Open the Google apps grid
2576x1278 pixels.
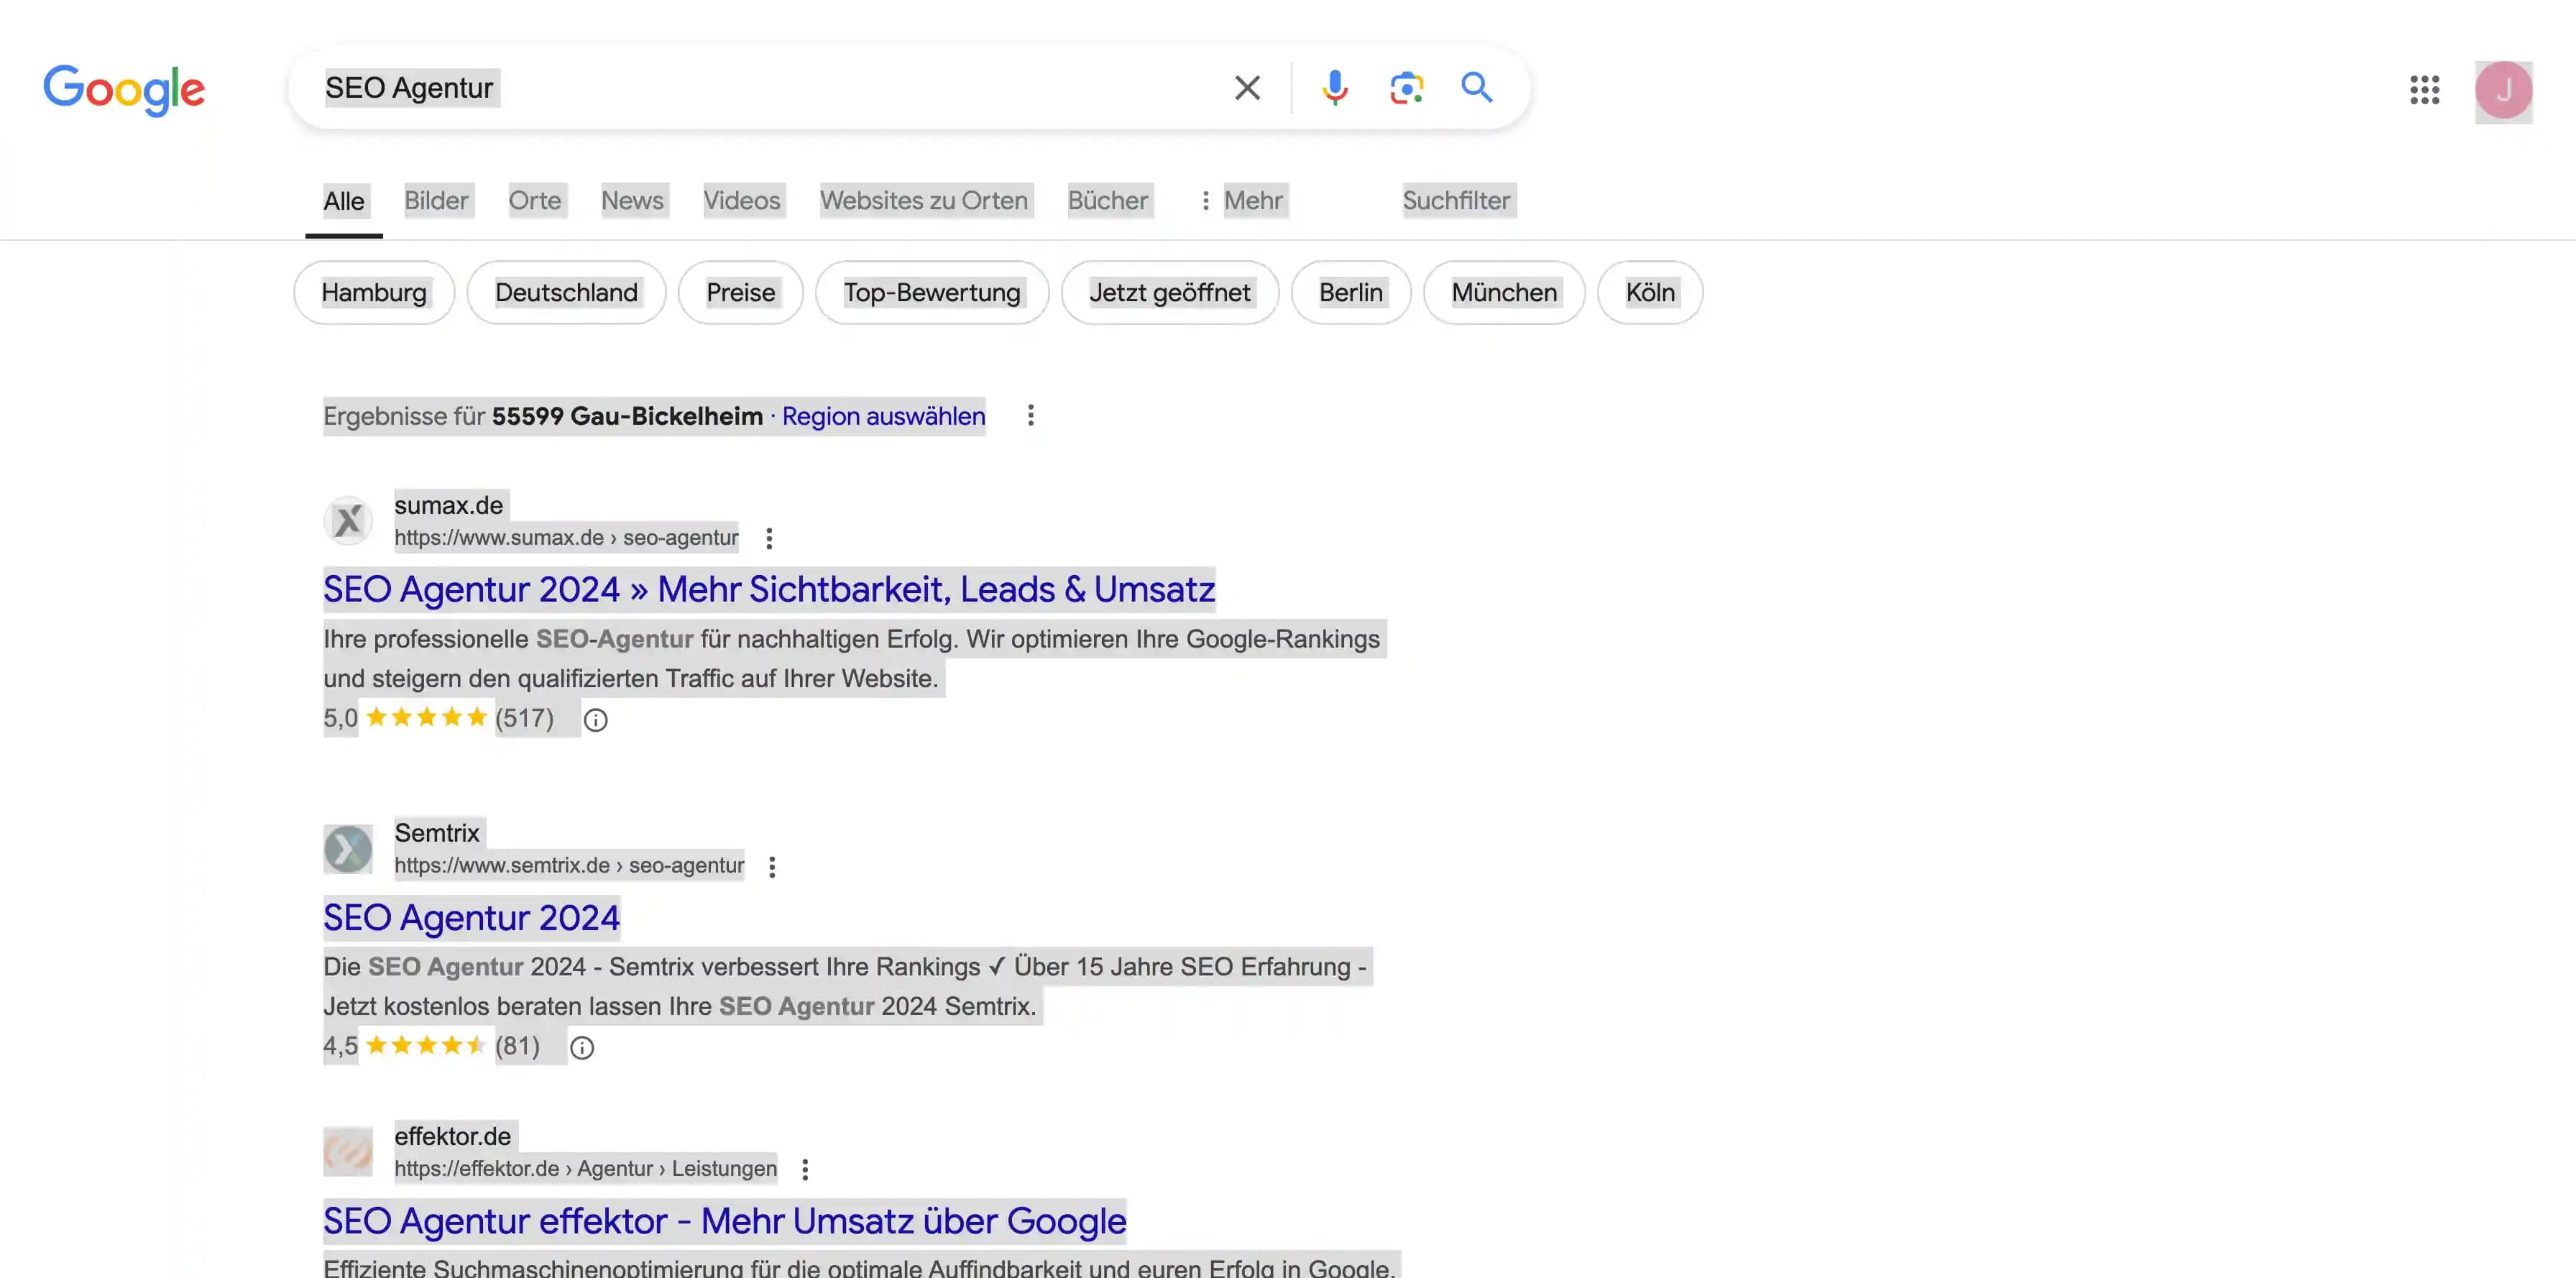(2424, 90)
